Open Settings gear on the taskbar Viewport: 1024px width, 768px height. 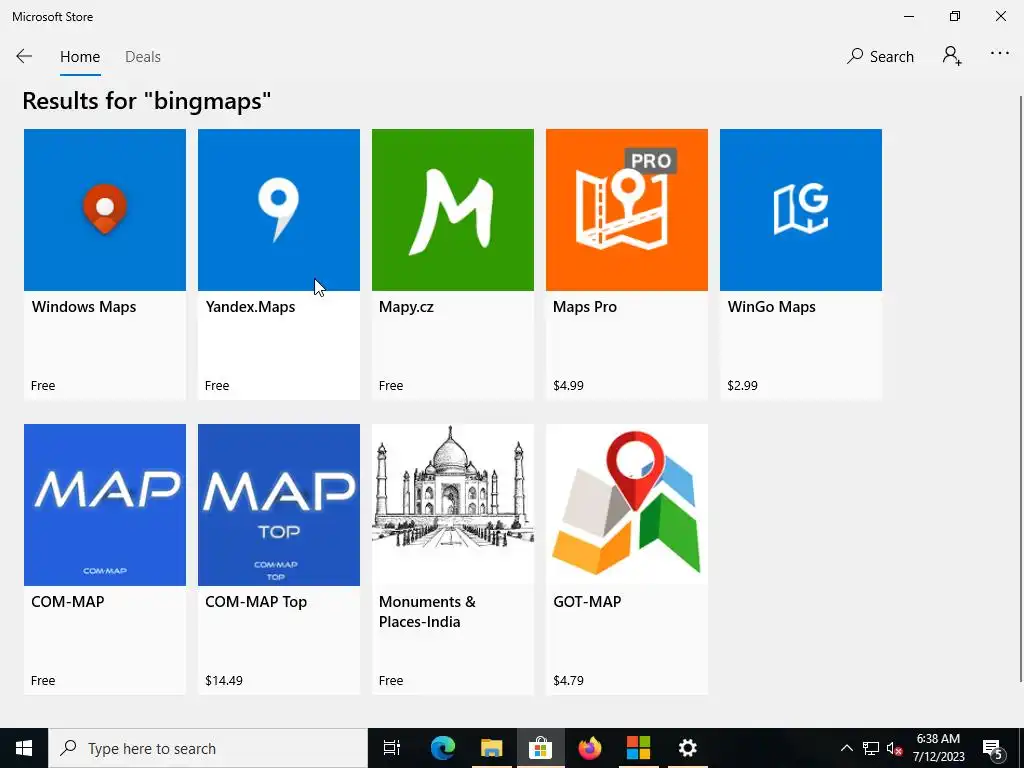pyautogui.click(x=687, y=748)
